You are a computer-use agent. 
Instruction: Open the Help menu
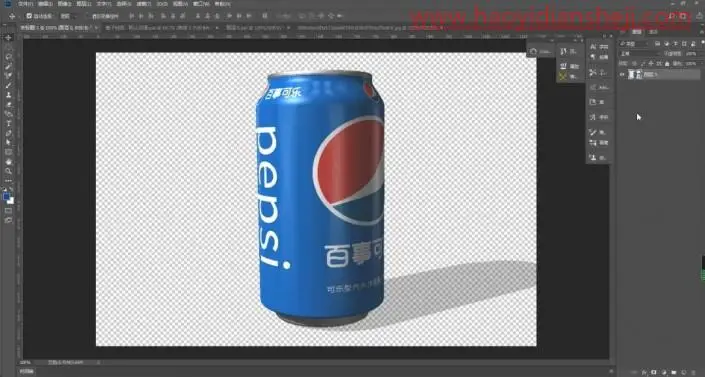coord(222,4)
